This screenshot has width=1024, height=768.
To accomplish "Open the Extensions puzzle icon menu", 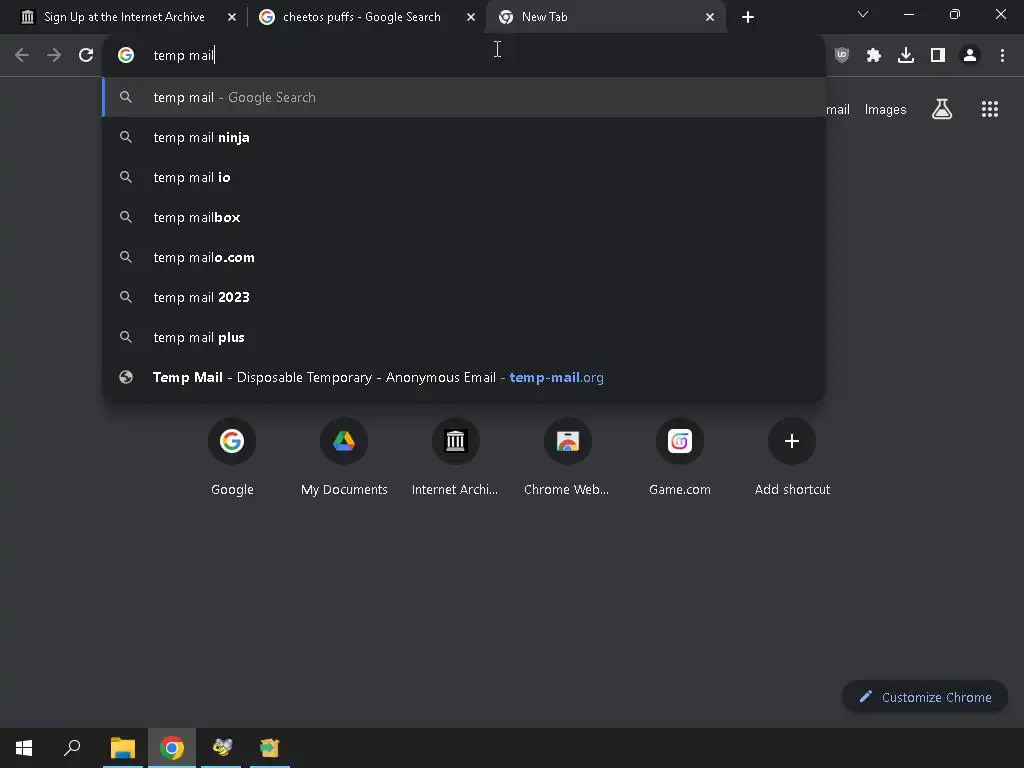I will [874, 55].
